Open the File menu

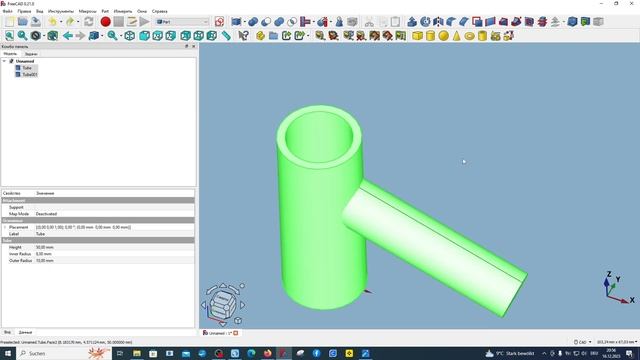[x=7, y=11]
